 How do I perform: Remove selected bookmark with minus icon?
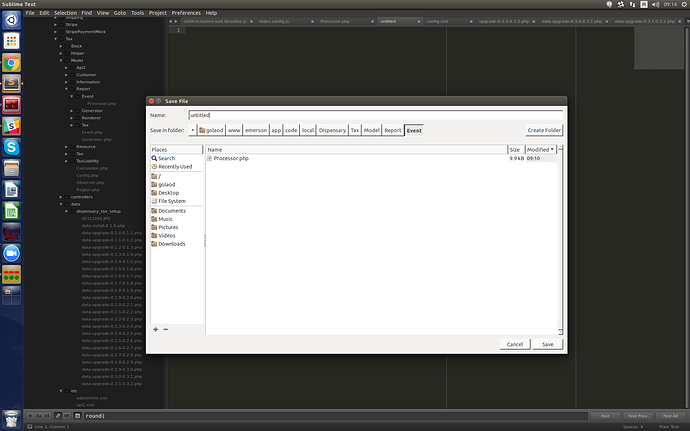[165, 329]
